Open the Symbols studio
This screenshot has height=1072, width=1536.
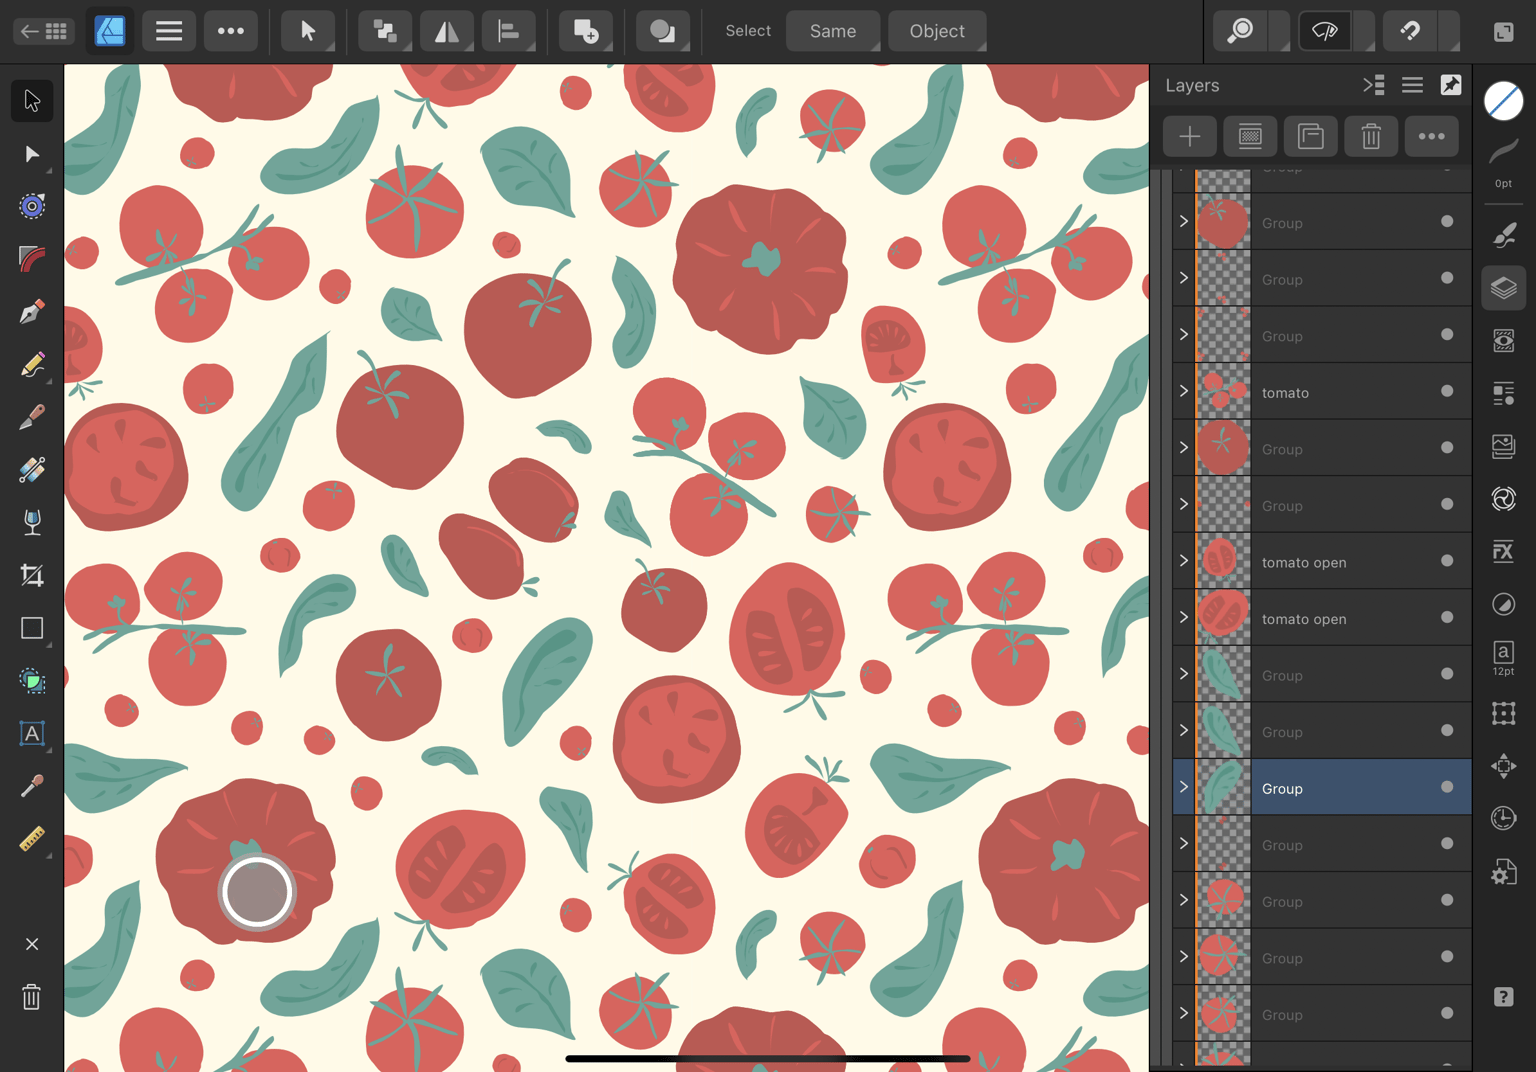click(1504, 498)
